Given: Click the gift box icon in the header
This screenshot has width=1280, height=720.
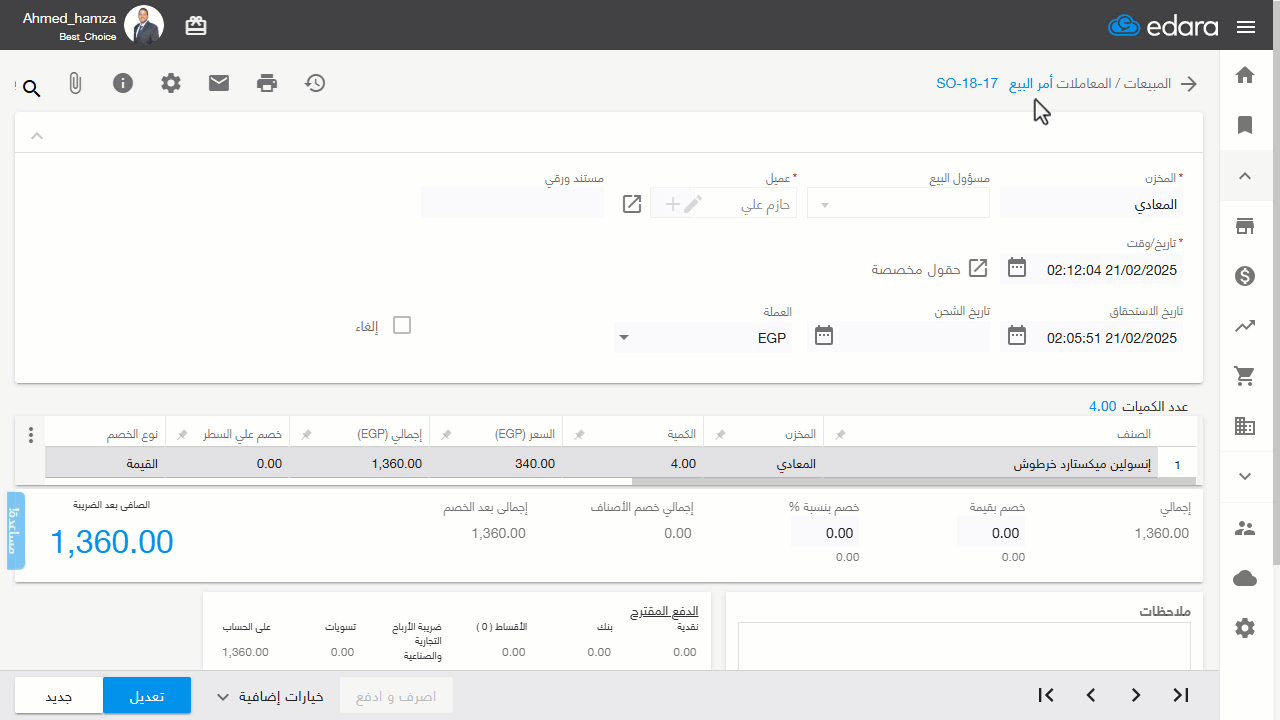Looking at the screenshot, I should [x=196, y=26].
